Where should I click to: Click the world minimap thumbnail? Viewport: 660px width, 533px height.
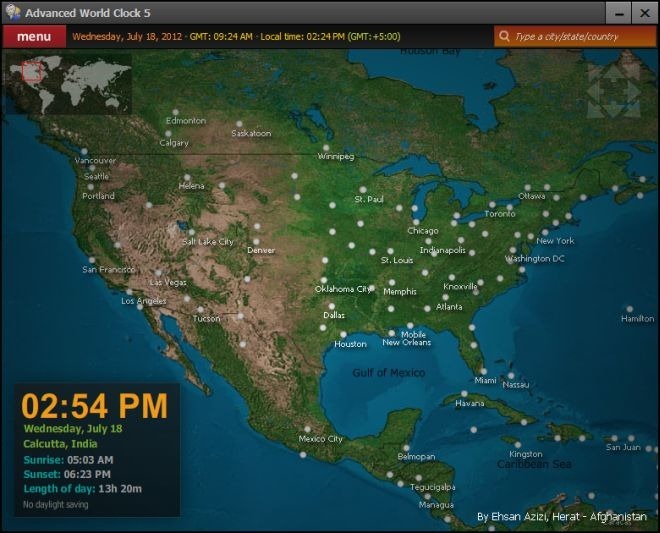(x=69, y=84)
